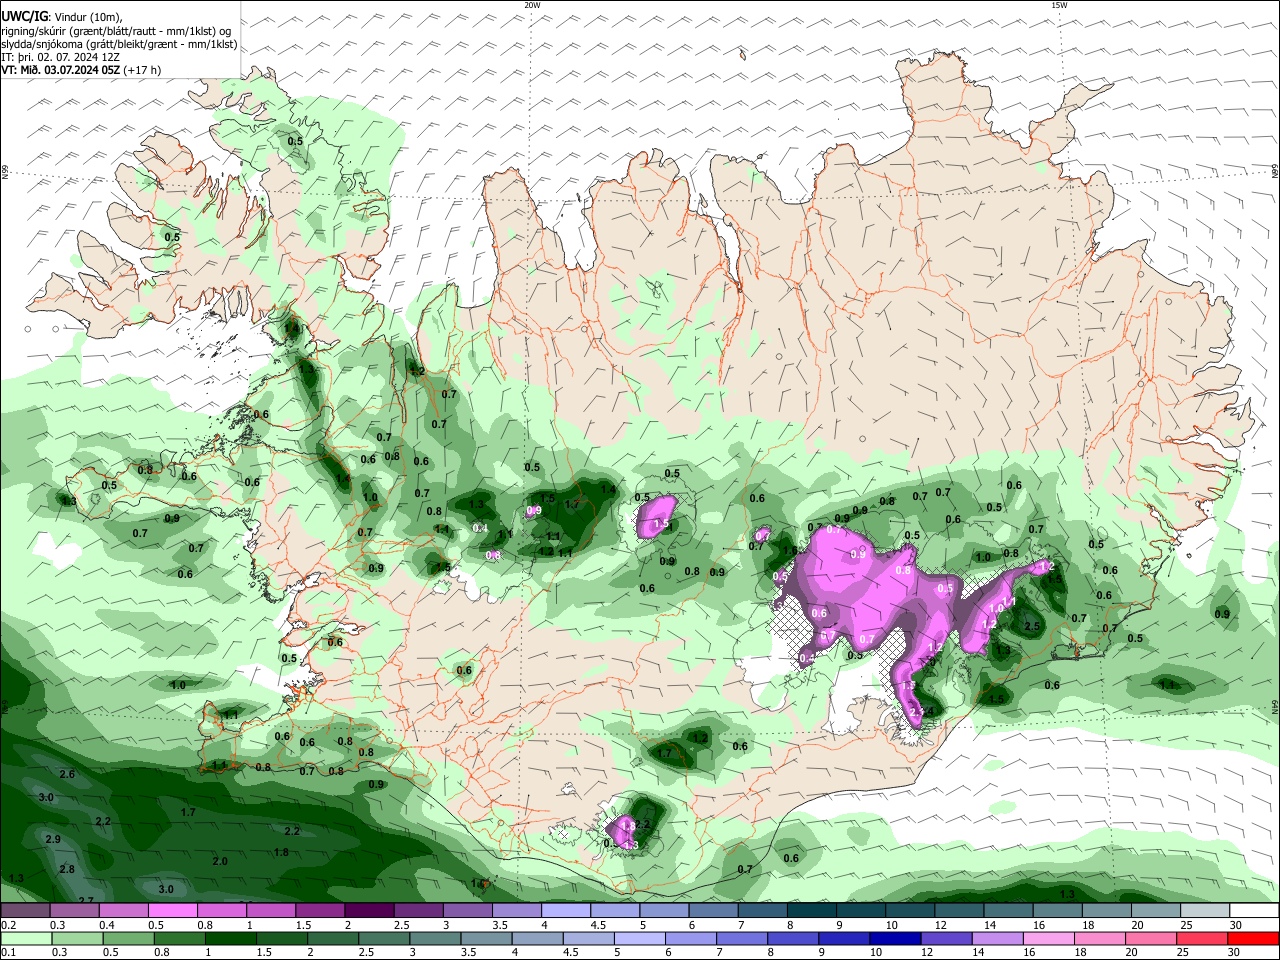1280x960 pixels.
Task: Select the deep blue 10 rain legend swatch
Action: coord(895,939)
